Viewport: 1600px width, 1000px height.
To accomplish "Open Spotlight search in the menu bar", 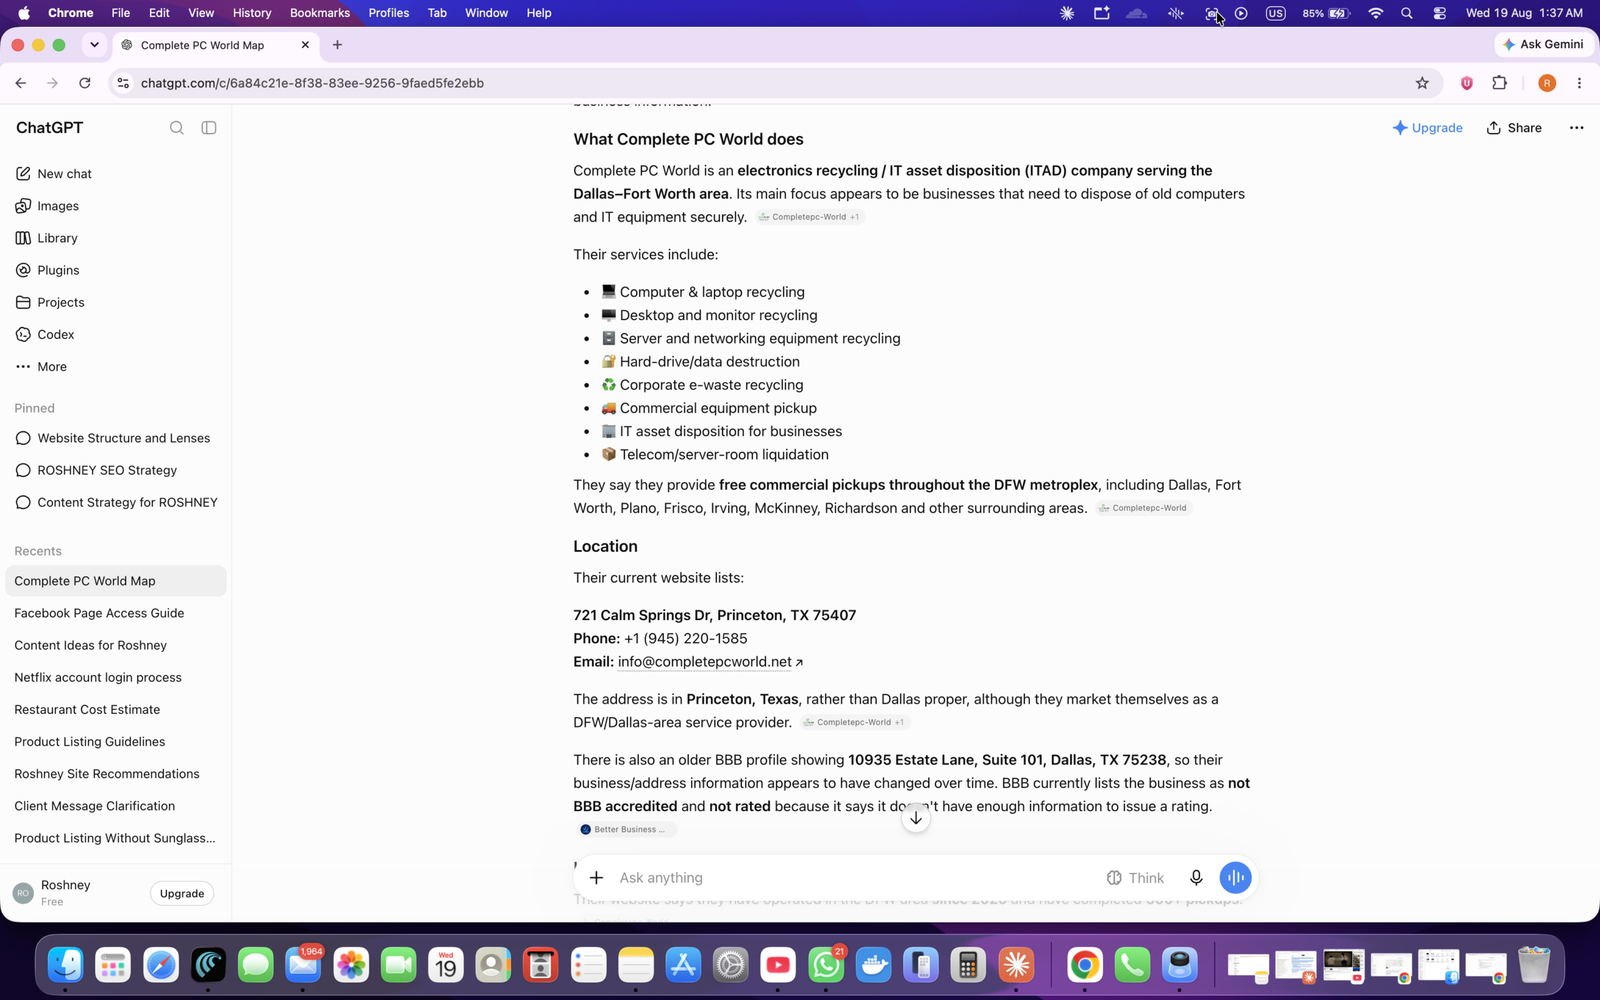I will (1407, 13).
